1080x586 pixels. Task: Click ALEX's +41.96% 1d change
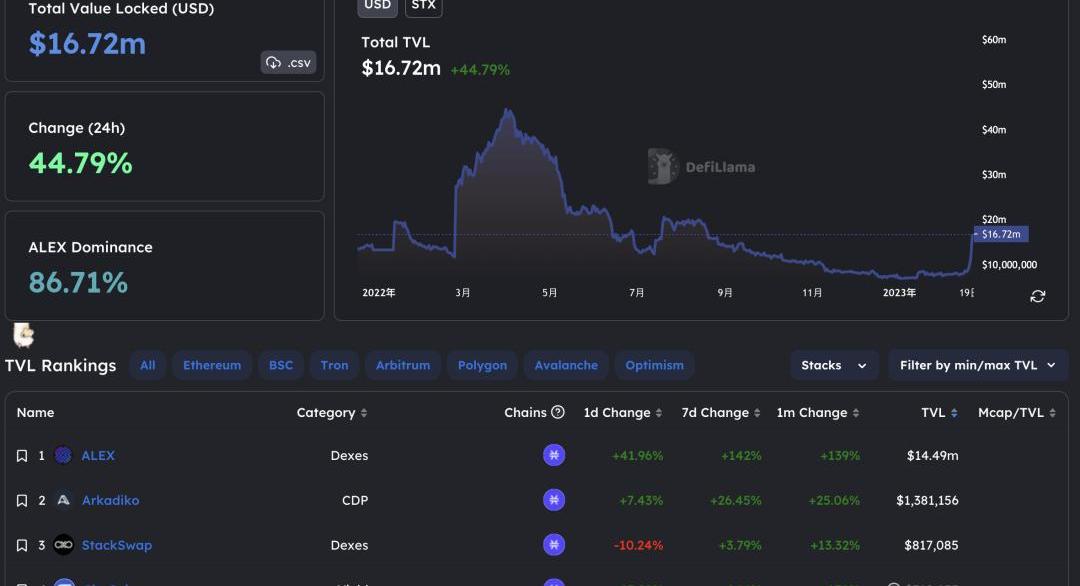coord(637,455)
